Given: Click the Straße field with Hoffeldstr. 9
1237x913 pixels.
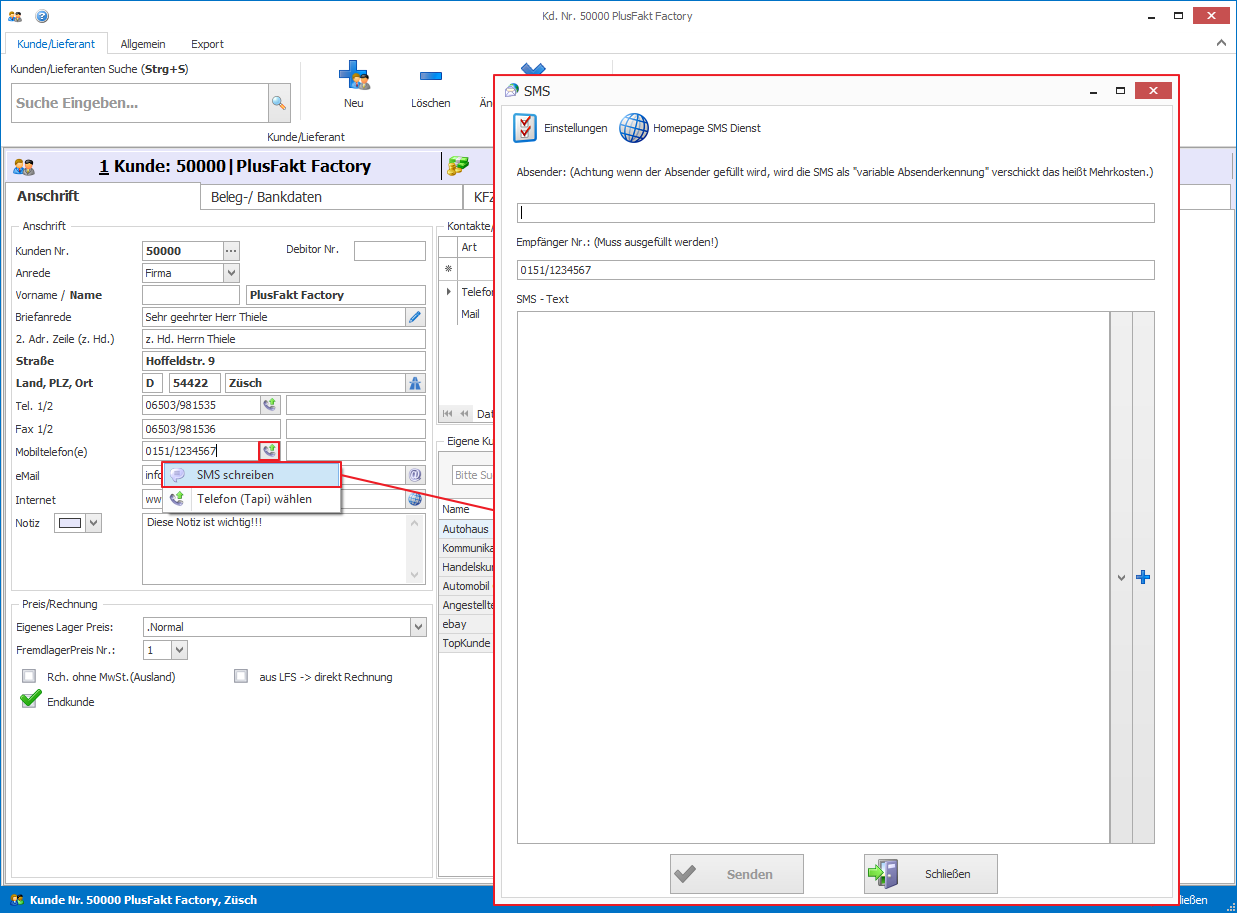Looking at the screenshot, I should coord(284,361).
